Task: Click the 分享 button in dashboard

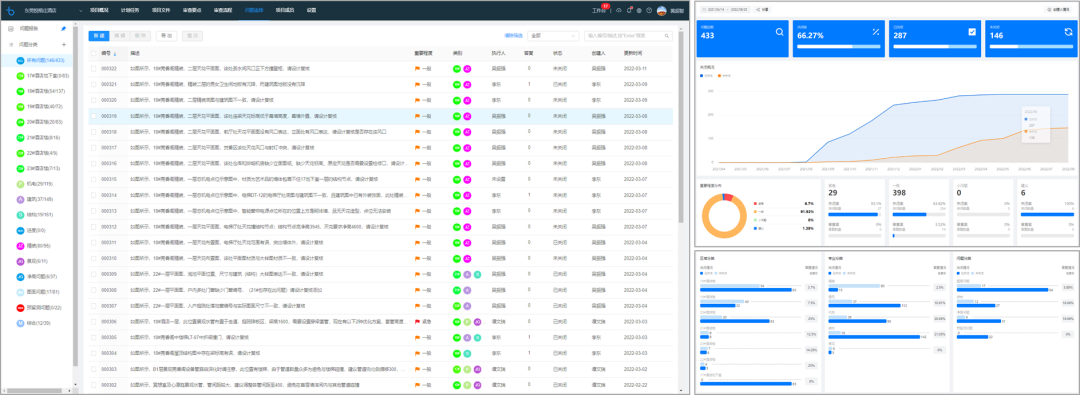Action: click(x=762, y=10)
